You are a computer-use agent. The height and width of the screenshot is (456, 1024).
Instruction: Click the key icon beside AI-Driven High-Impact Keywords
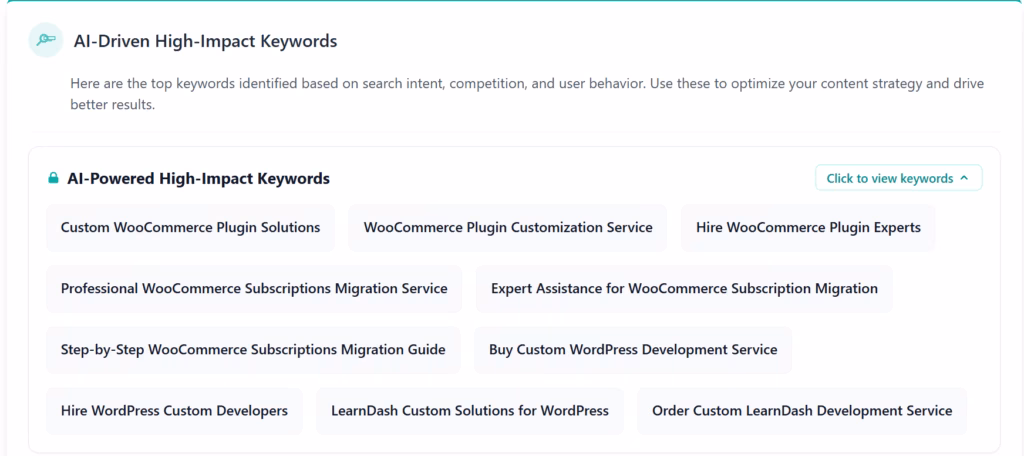click(x=46, y=40)
